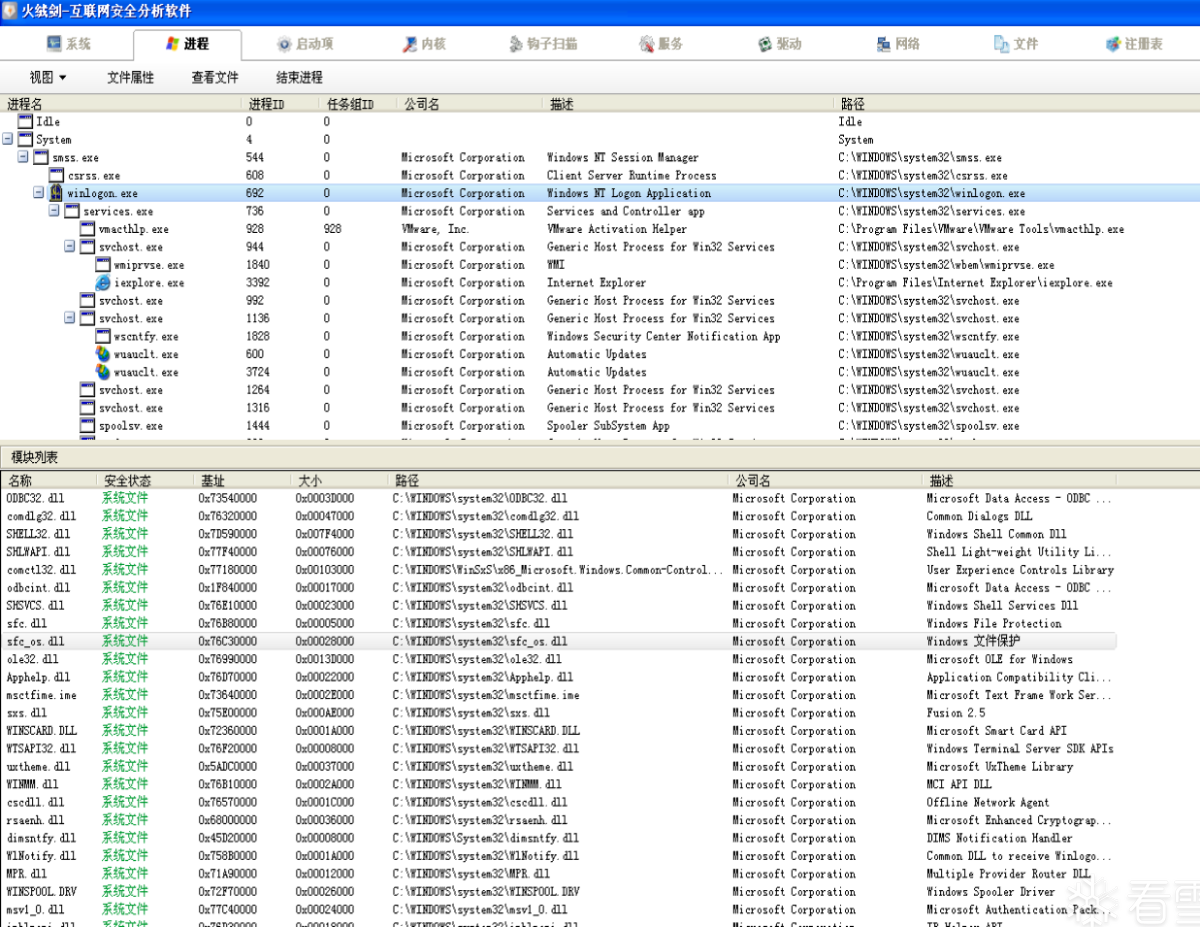
Task: Select the WINSPOOL.DRV module row
Action: (x=559, y=892)
